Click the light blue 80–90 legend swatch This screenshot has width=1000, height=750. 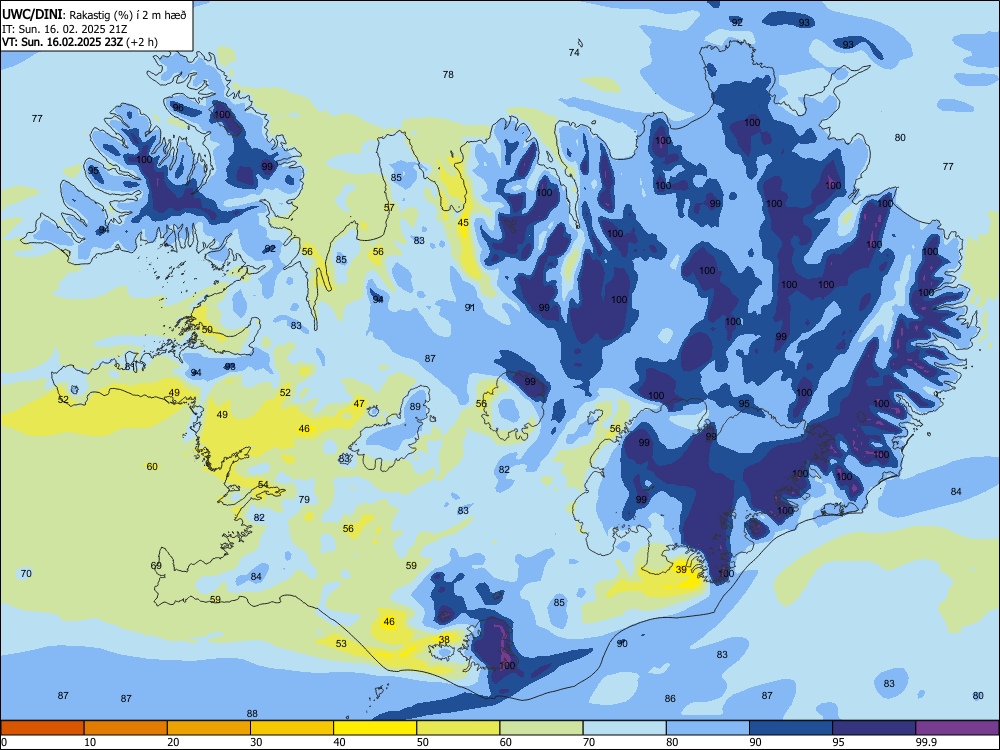coord(708,728)
